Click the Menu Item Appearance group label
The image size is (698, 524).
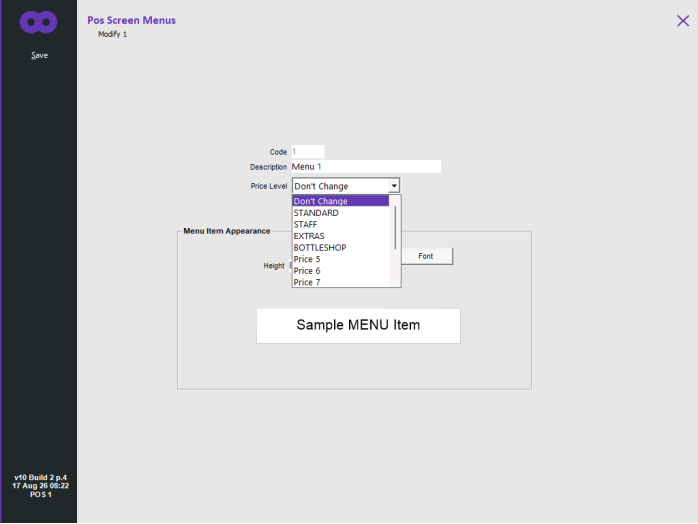tap(227, 231)
